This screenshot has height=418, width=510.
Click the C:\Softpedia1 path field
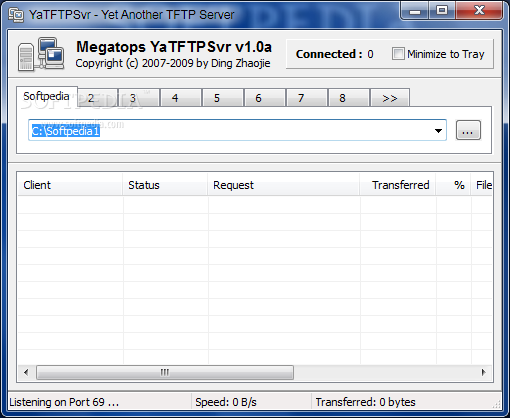pyautogui.click(x=237, y=130)
